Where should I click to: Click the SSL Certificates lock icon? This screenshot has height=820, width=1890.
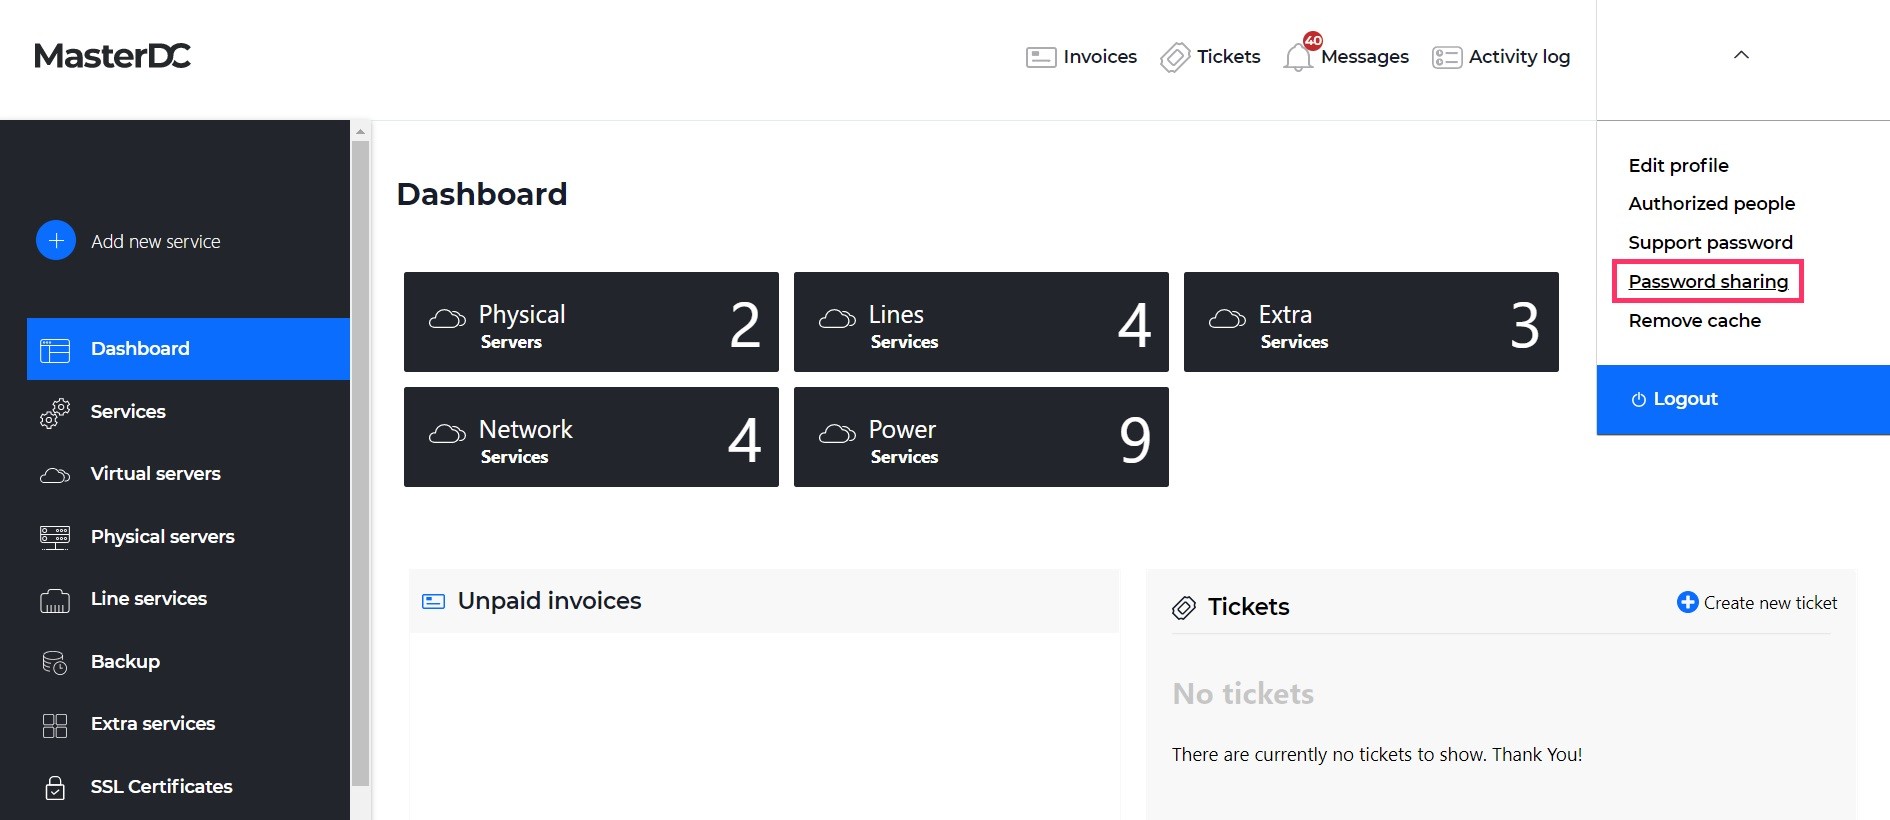click(x=55, y=788)
